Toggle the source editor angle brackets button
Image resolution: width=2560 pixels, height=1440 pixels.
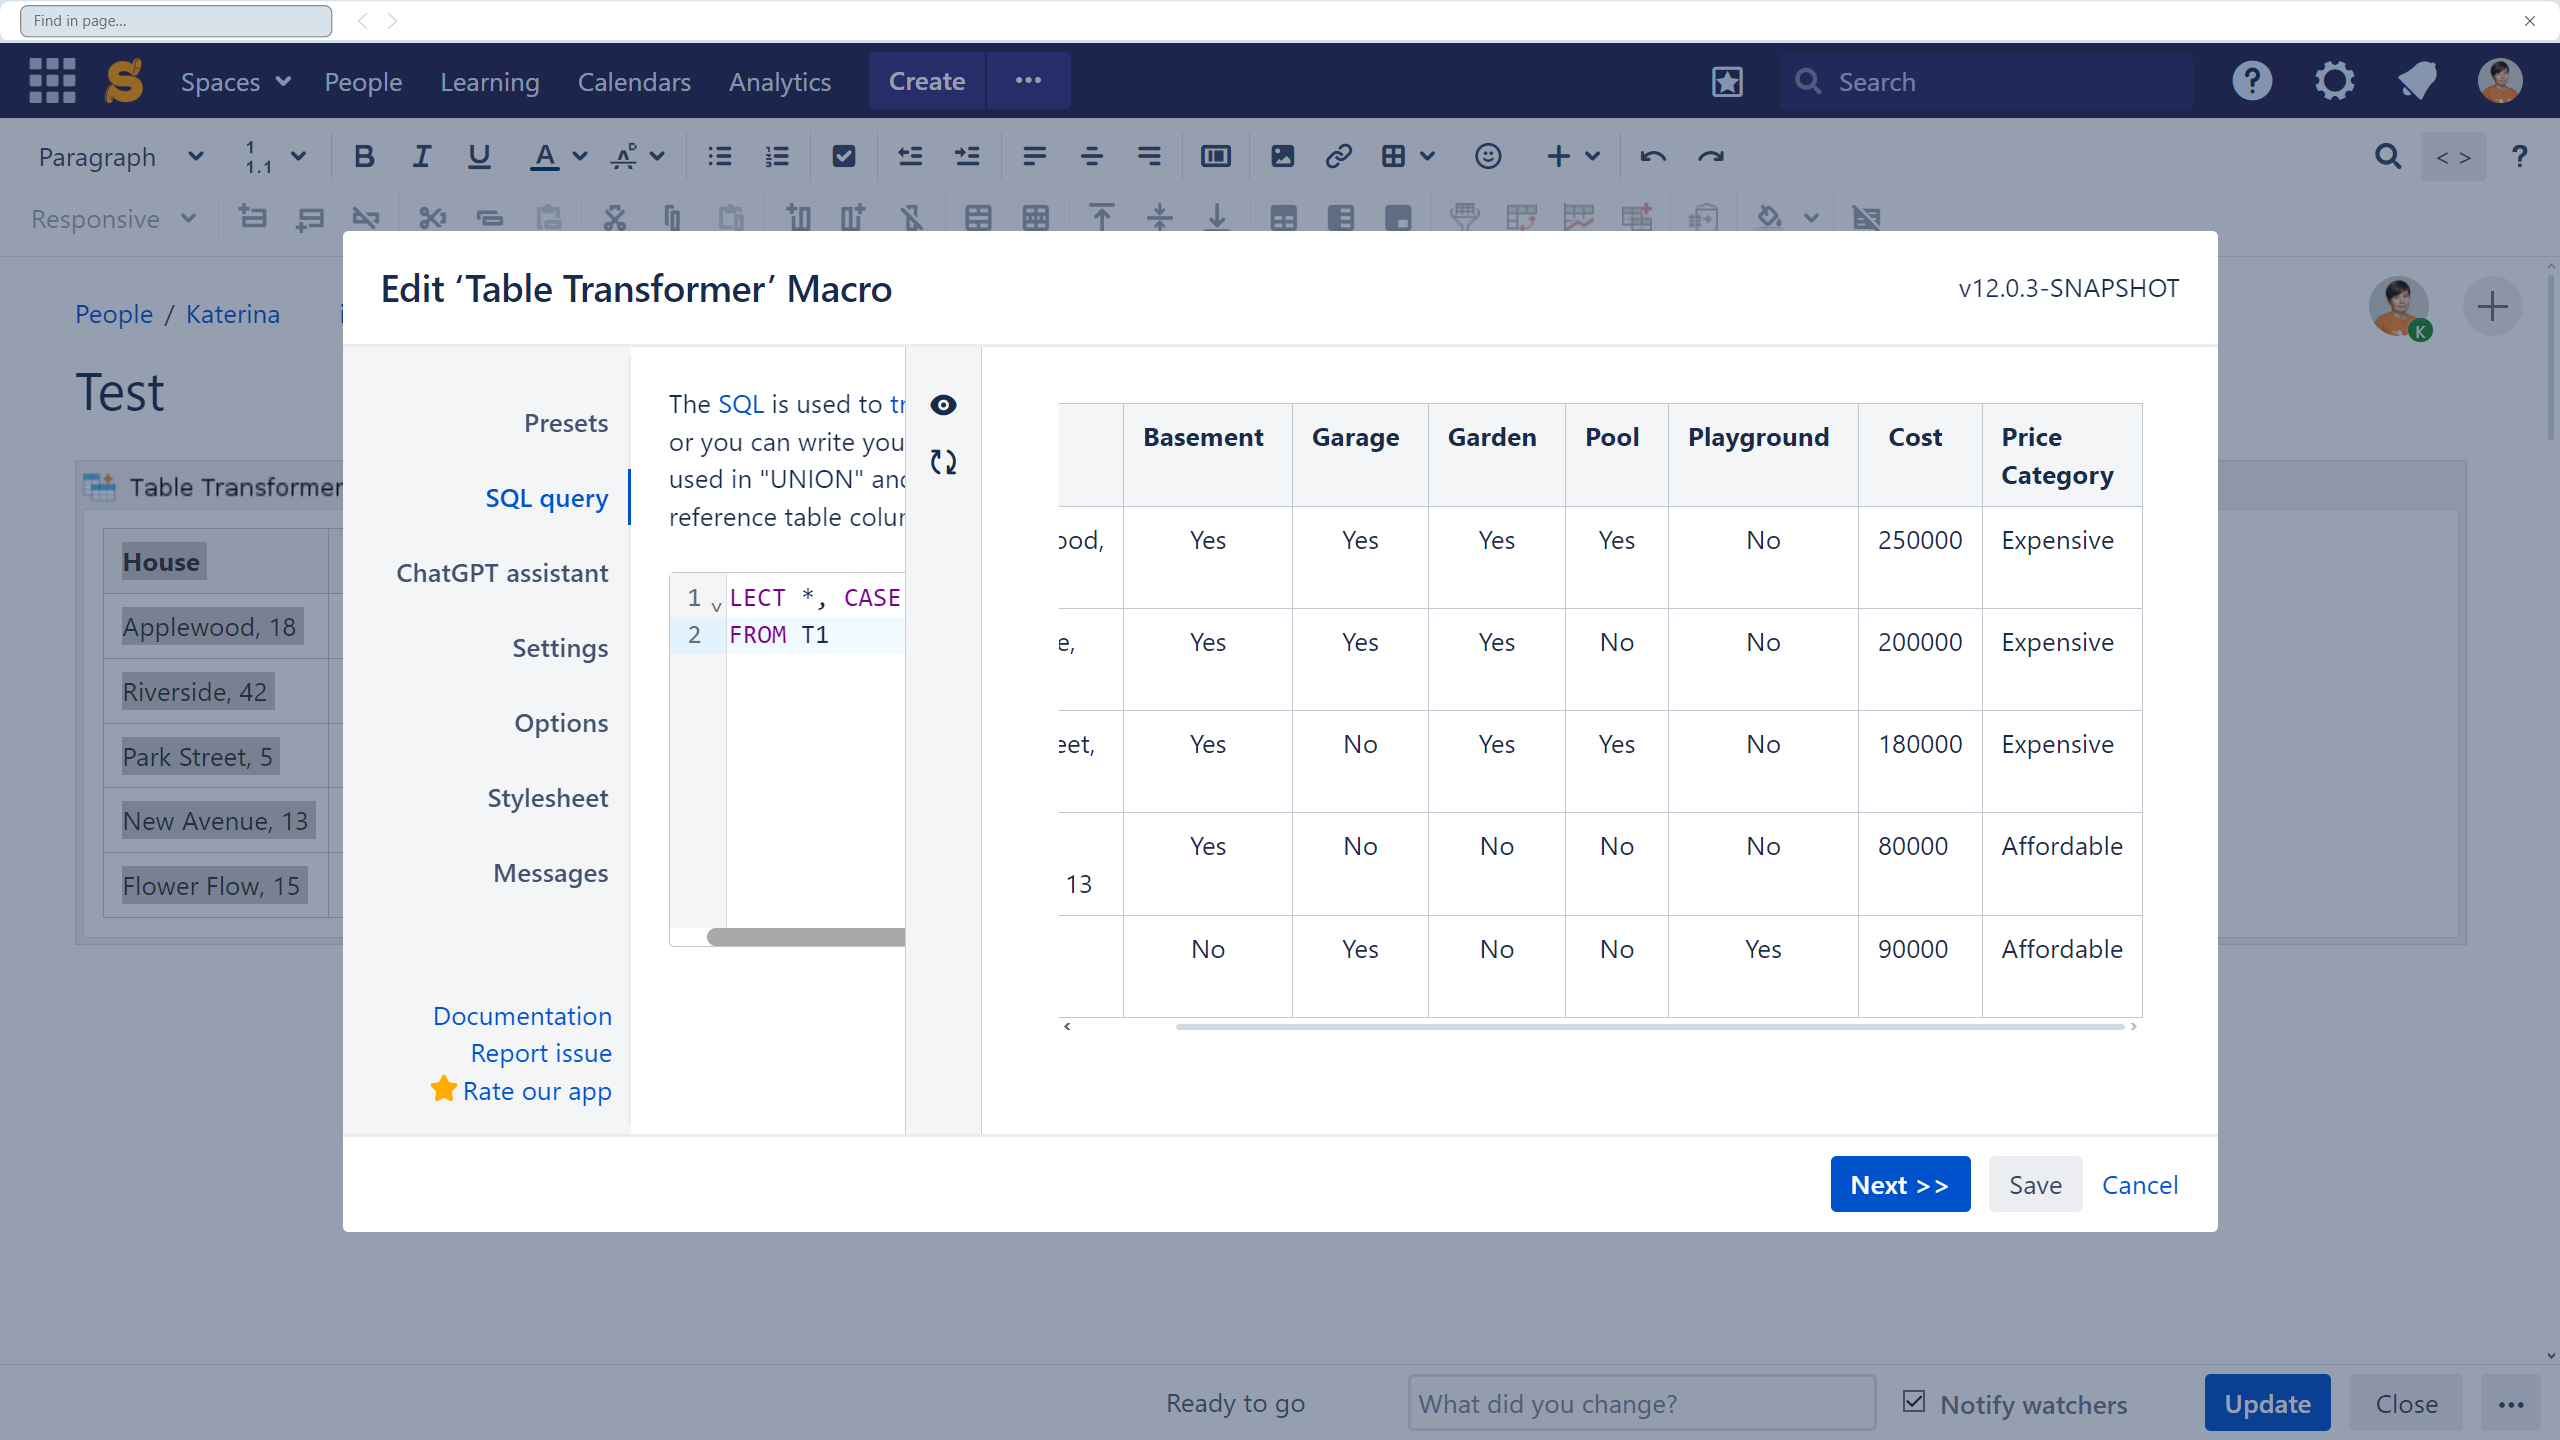coord(2453,157)
